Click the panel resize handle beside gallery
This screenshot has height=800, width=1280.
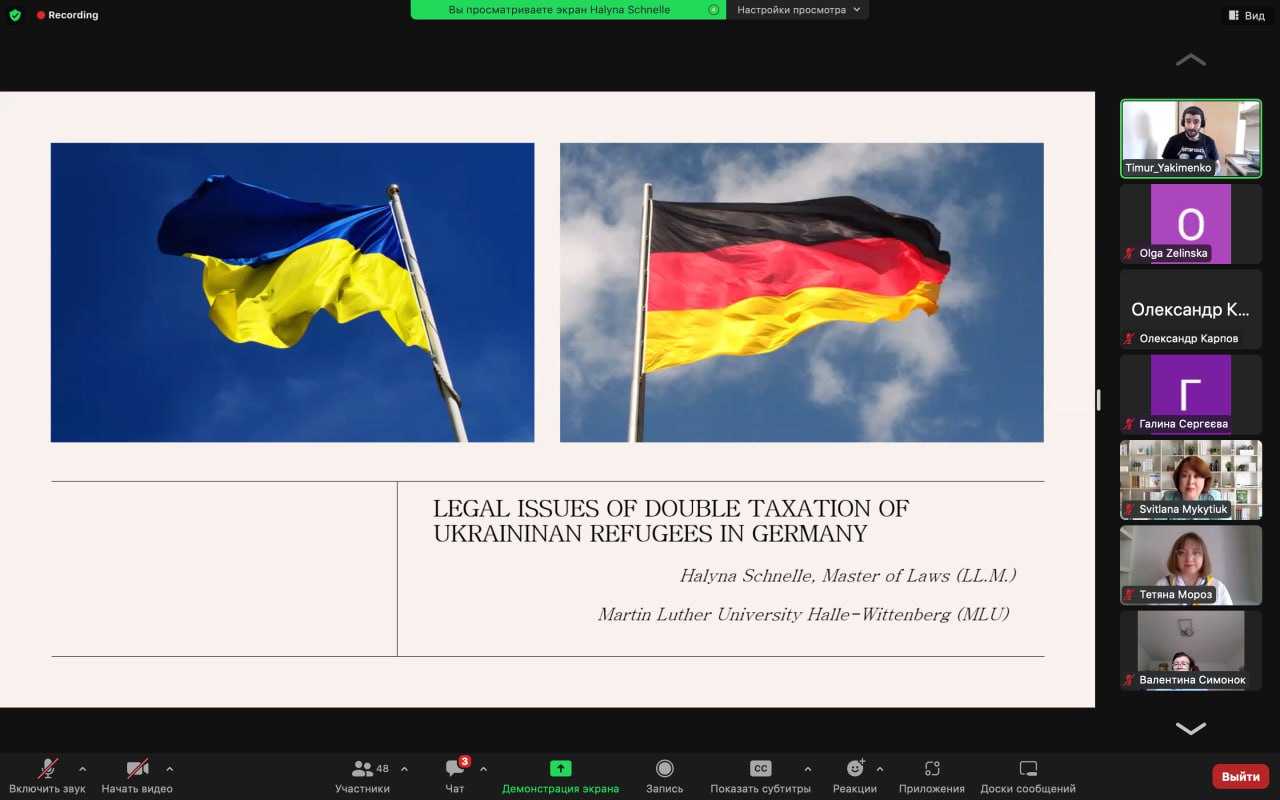pyautogui.click(x=1098, y=400)
